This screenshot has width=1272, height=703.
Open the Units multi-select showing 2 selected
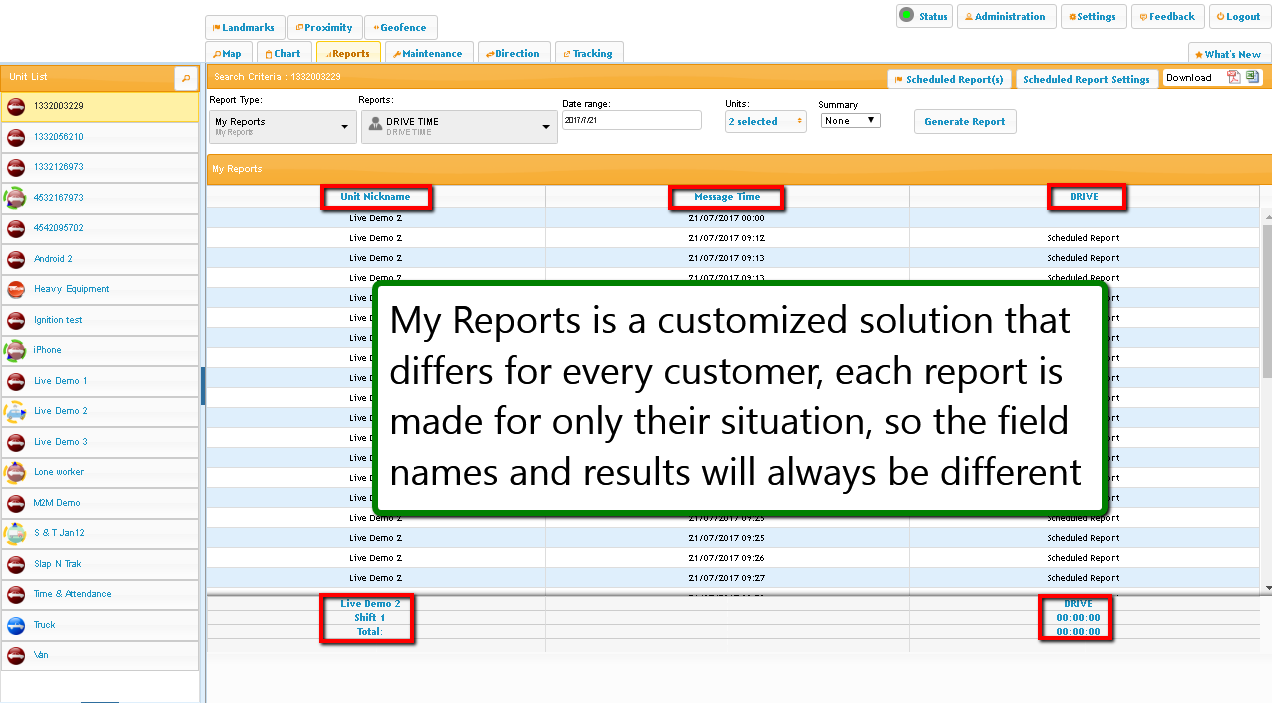pyautogui.click(x=765, y=121)
